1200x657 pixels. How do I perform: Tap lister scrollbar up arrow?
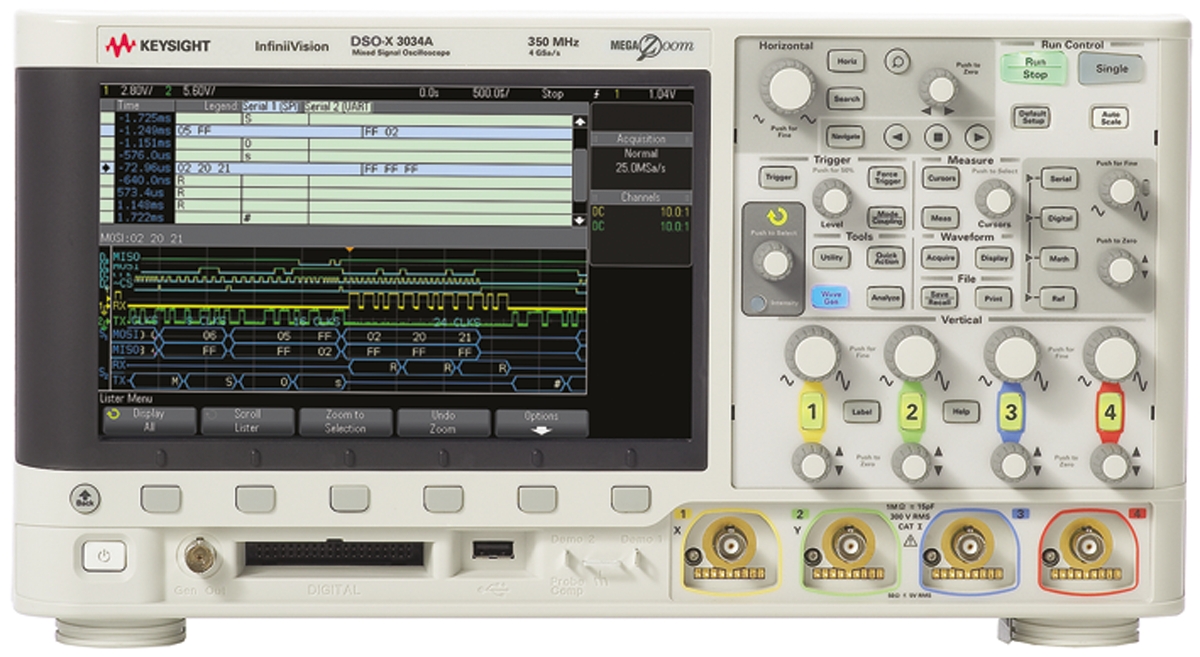[x=578, y=121]
